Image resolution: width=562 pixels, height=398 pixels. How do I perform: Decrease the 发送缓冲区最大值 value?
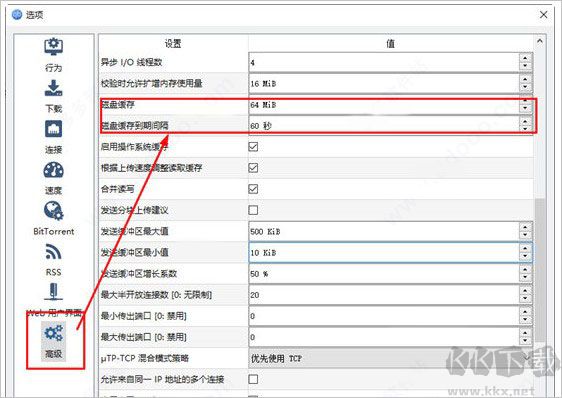pyautogui.click(x=525, y=235)
